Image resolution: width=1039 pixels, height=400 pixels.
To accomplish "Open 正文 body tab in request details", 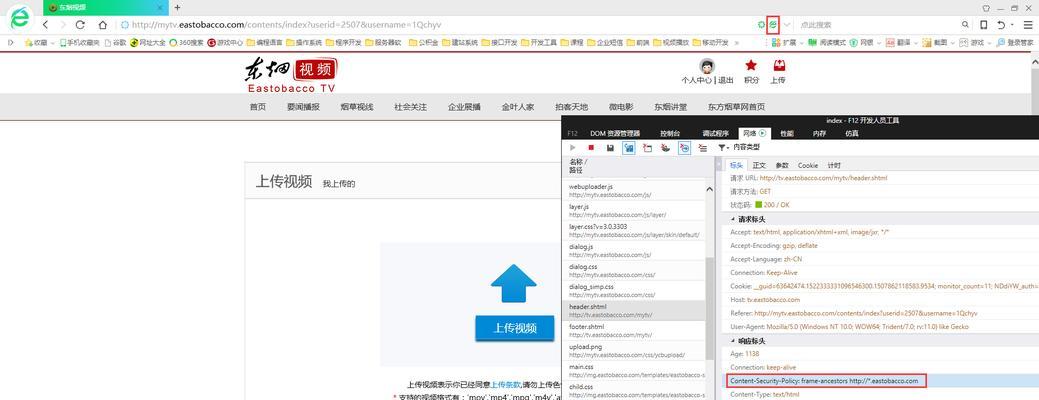I will [x=759, y=166].
